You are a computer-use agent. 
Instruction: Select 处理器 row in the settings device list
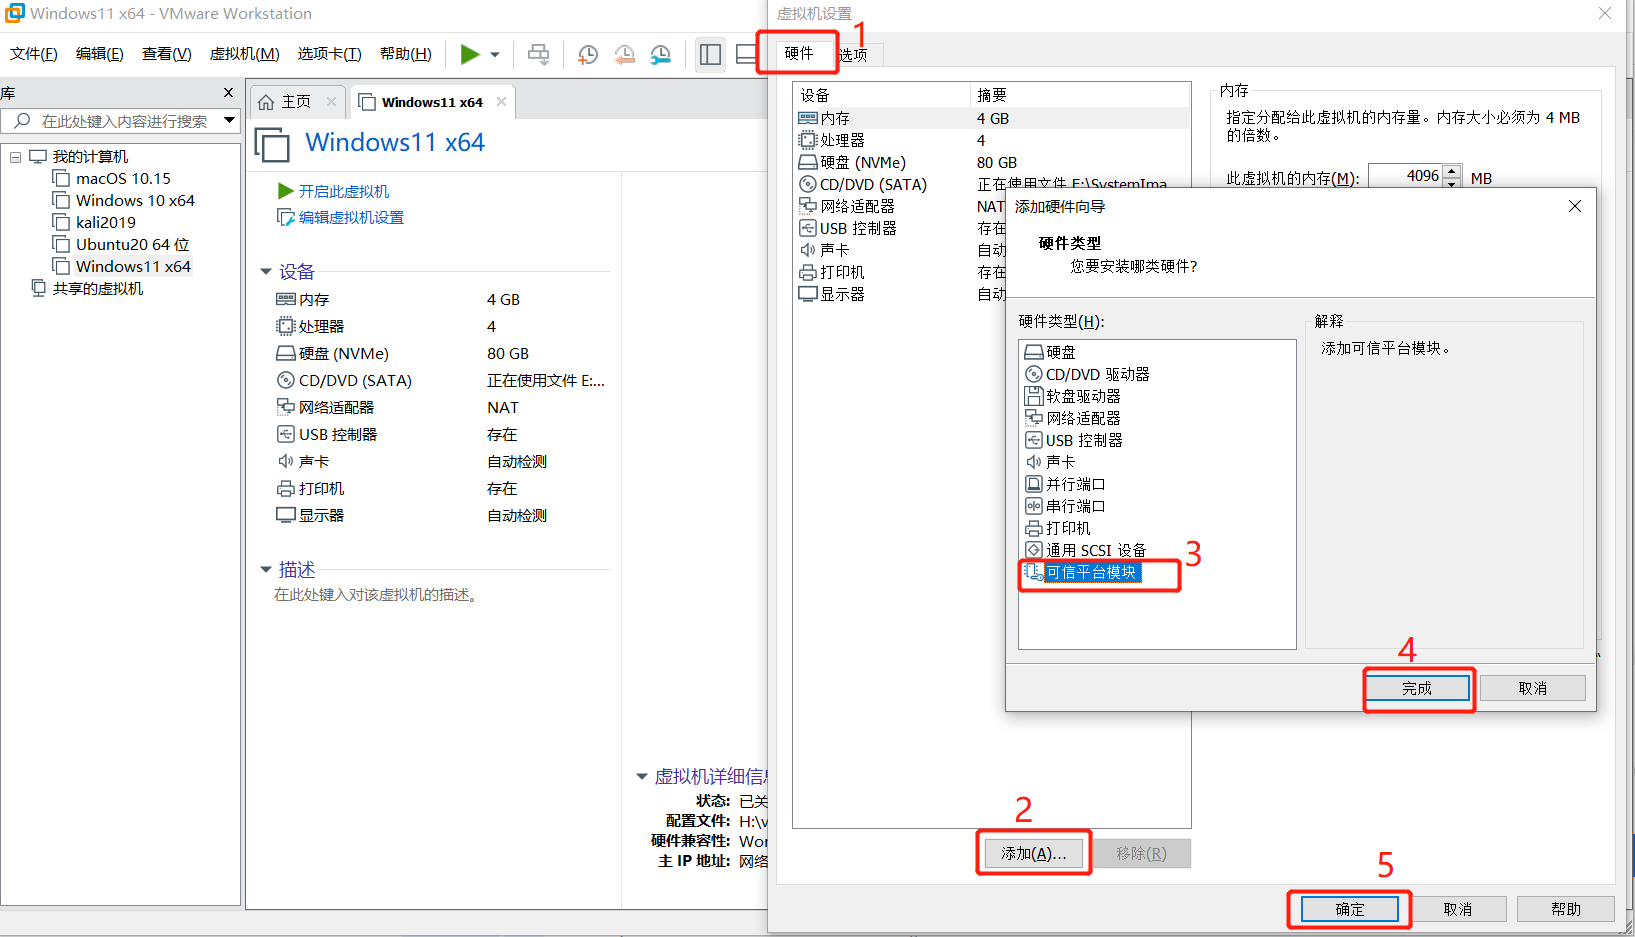coord(992,140)
